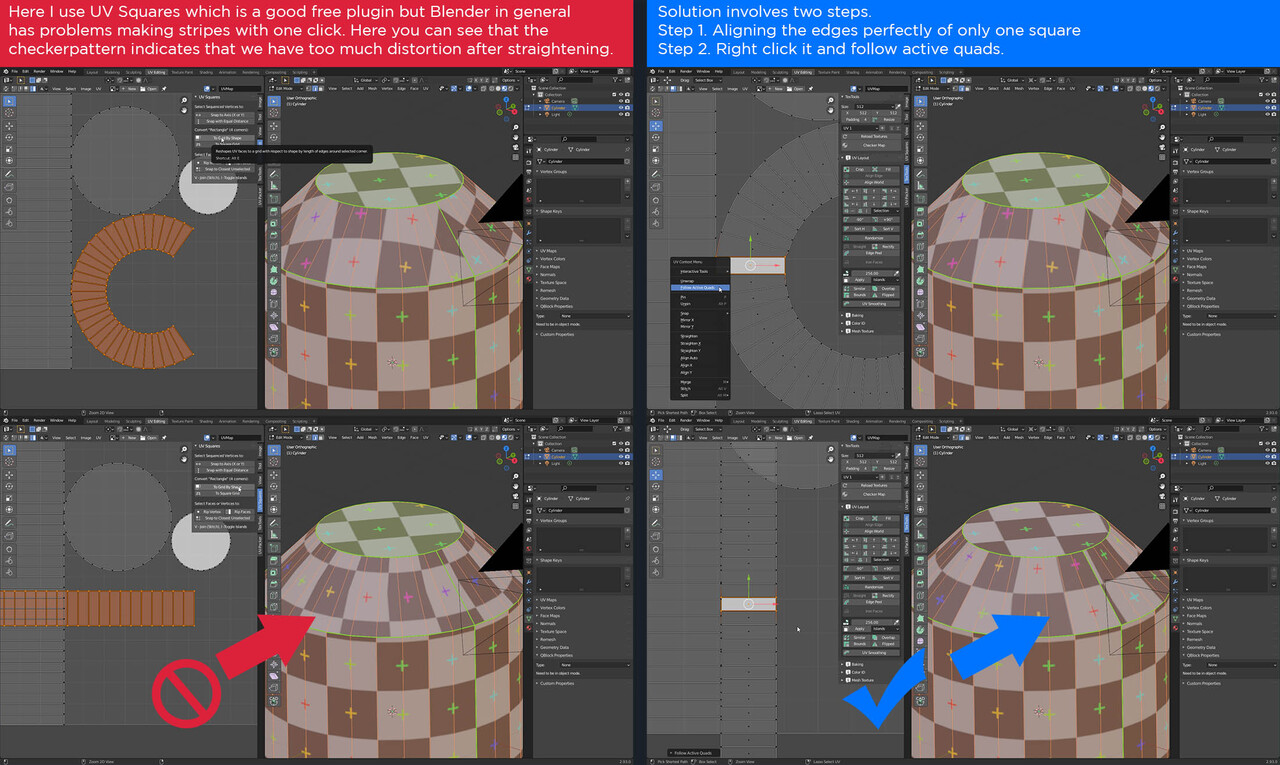Viewport: 1280px width, 765px height.
Task: Click zoom magnifier gizmo in top-left UV editor
Action: (185, 100)
